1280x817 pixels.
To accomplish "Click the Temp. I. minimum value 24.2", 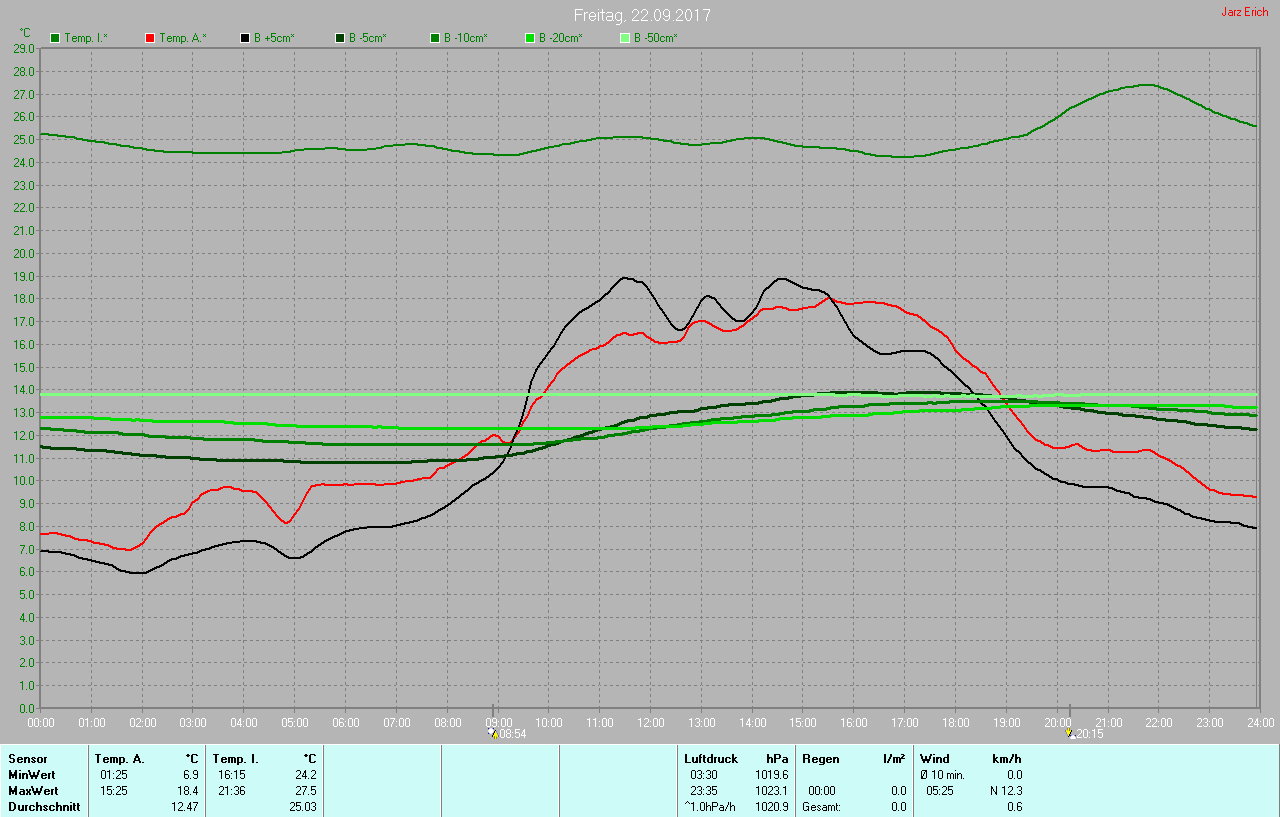I will point(304,775).
